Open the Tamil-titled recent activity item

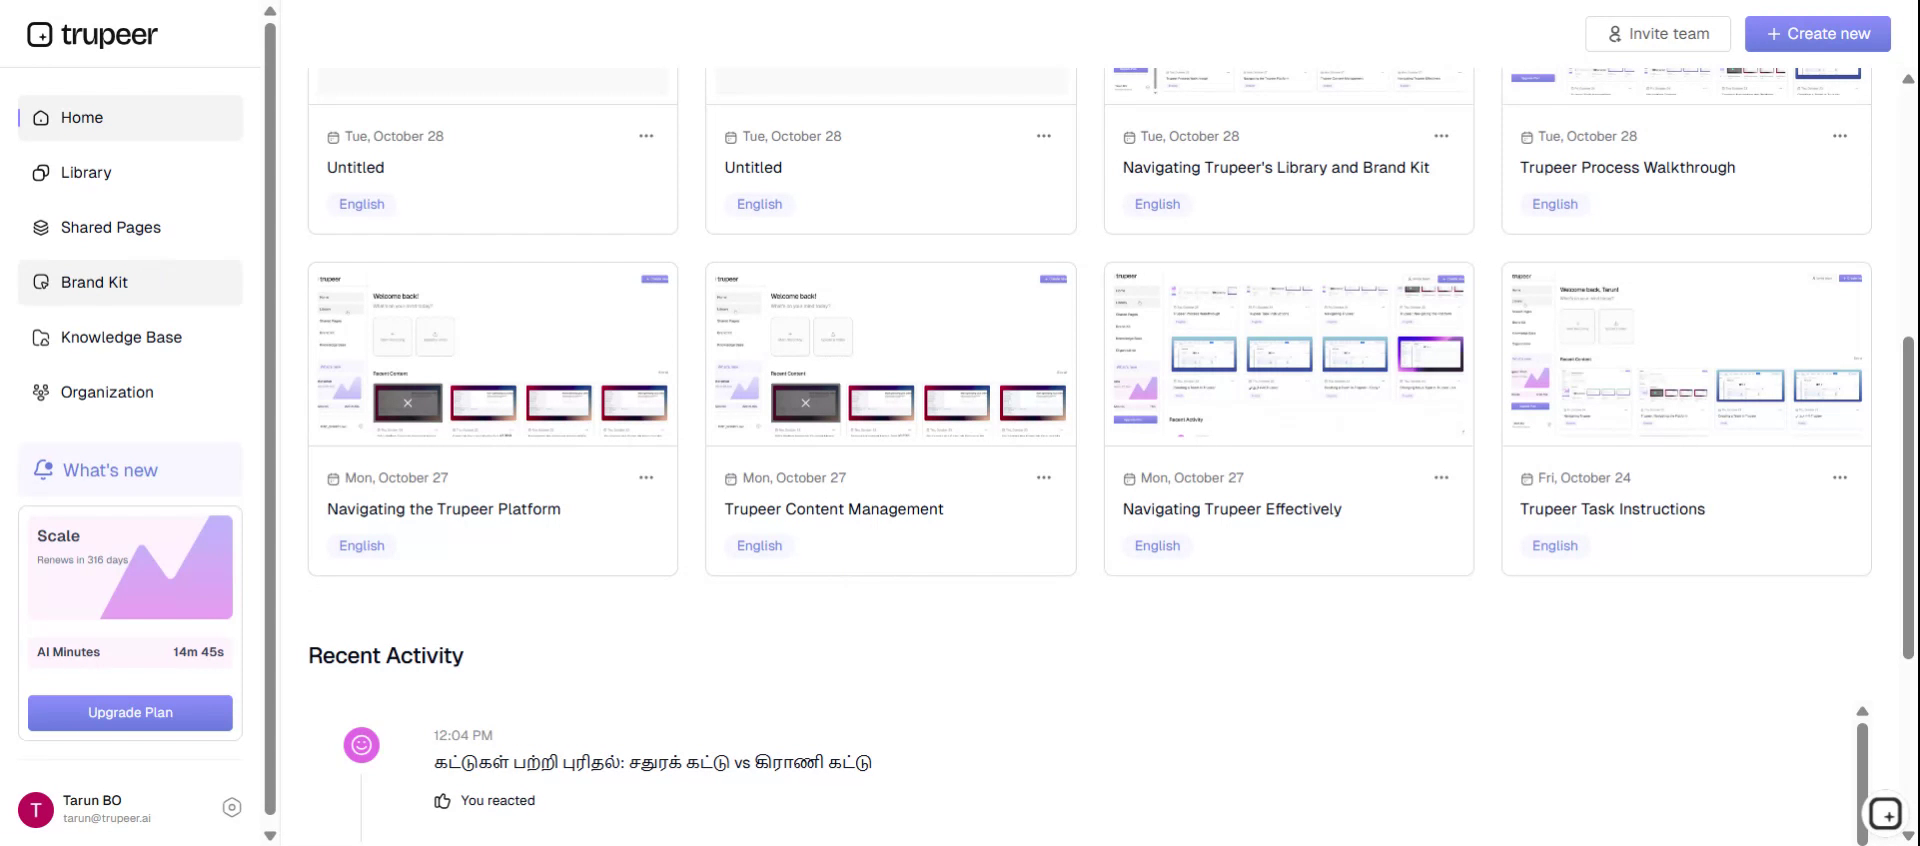pos(653,763)
